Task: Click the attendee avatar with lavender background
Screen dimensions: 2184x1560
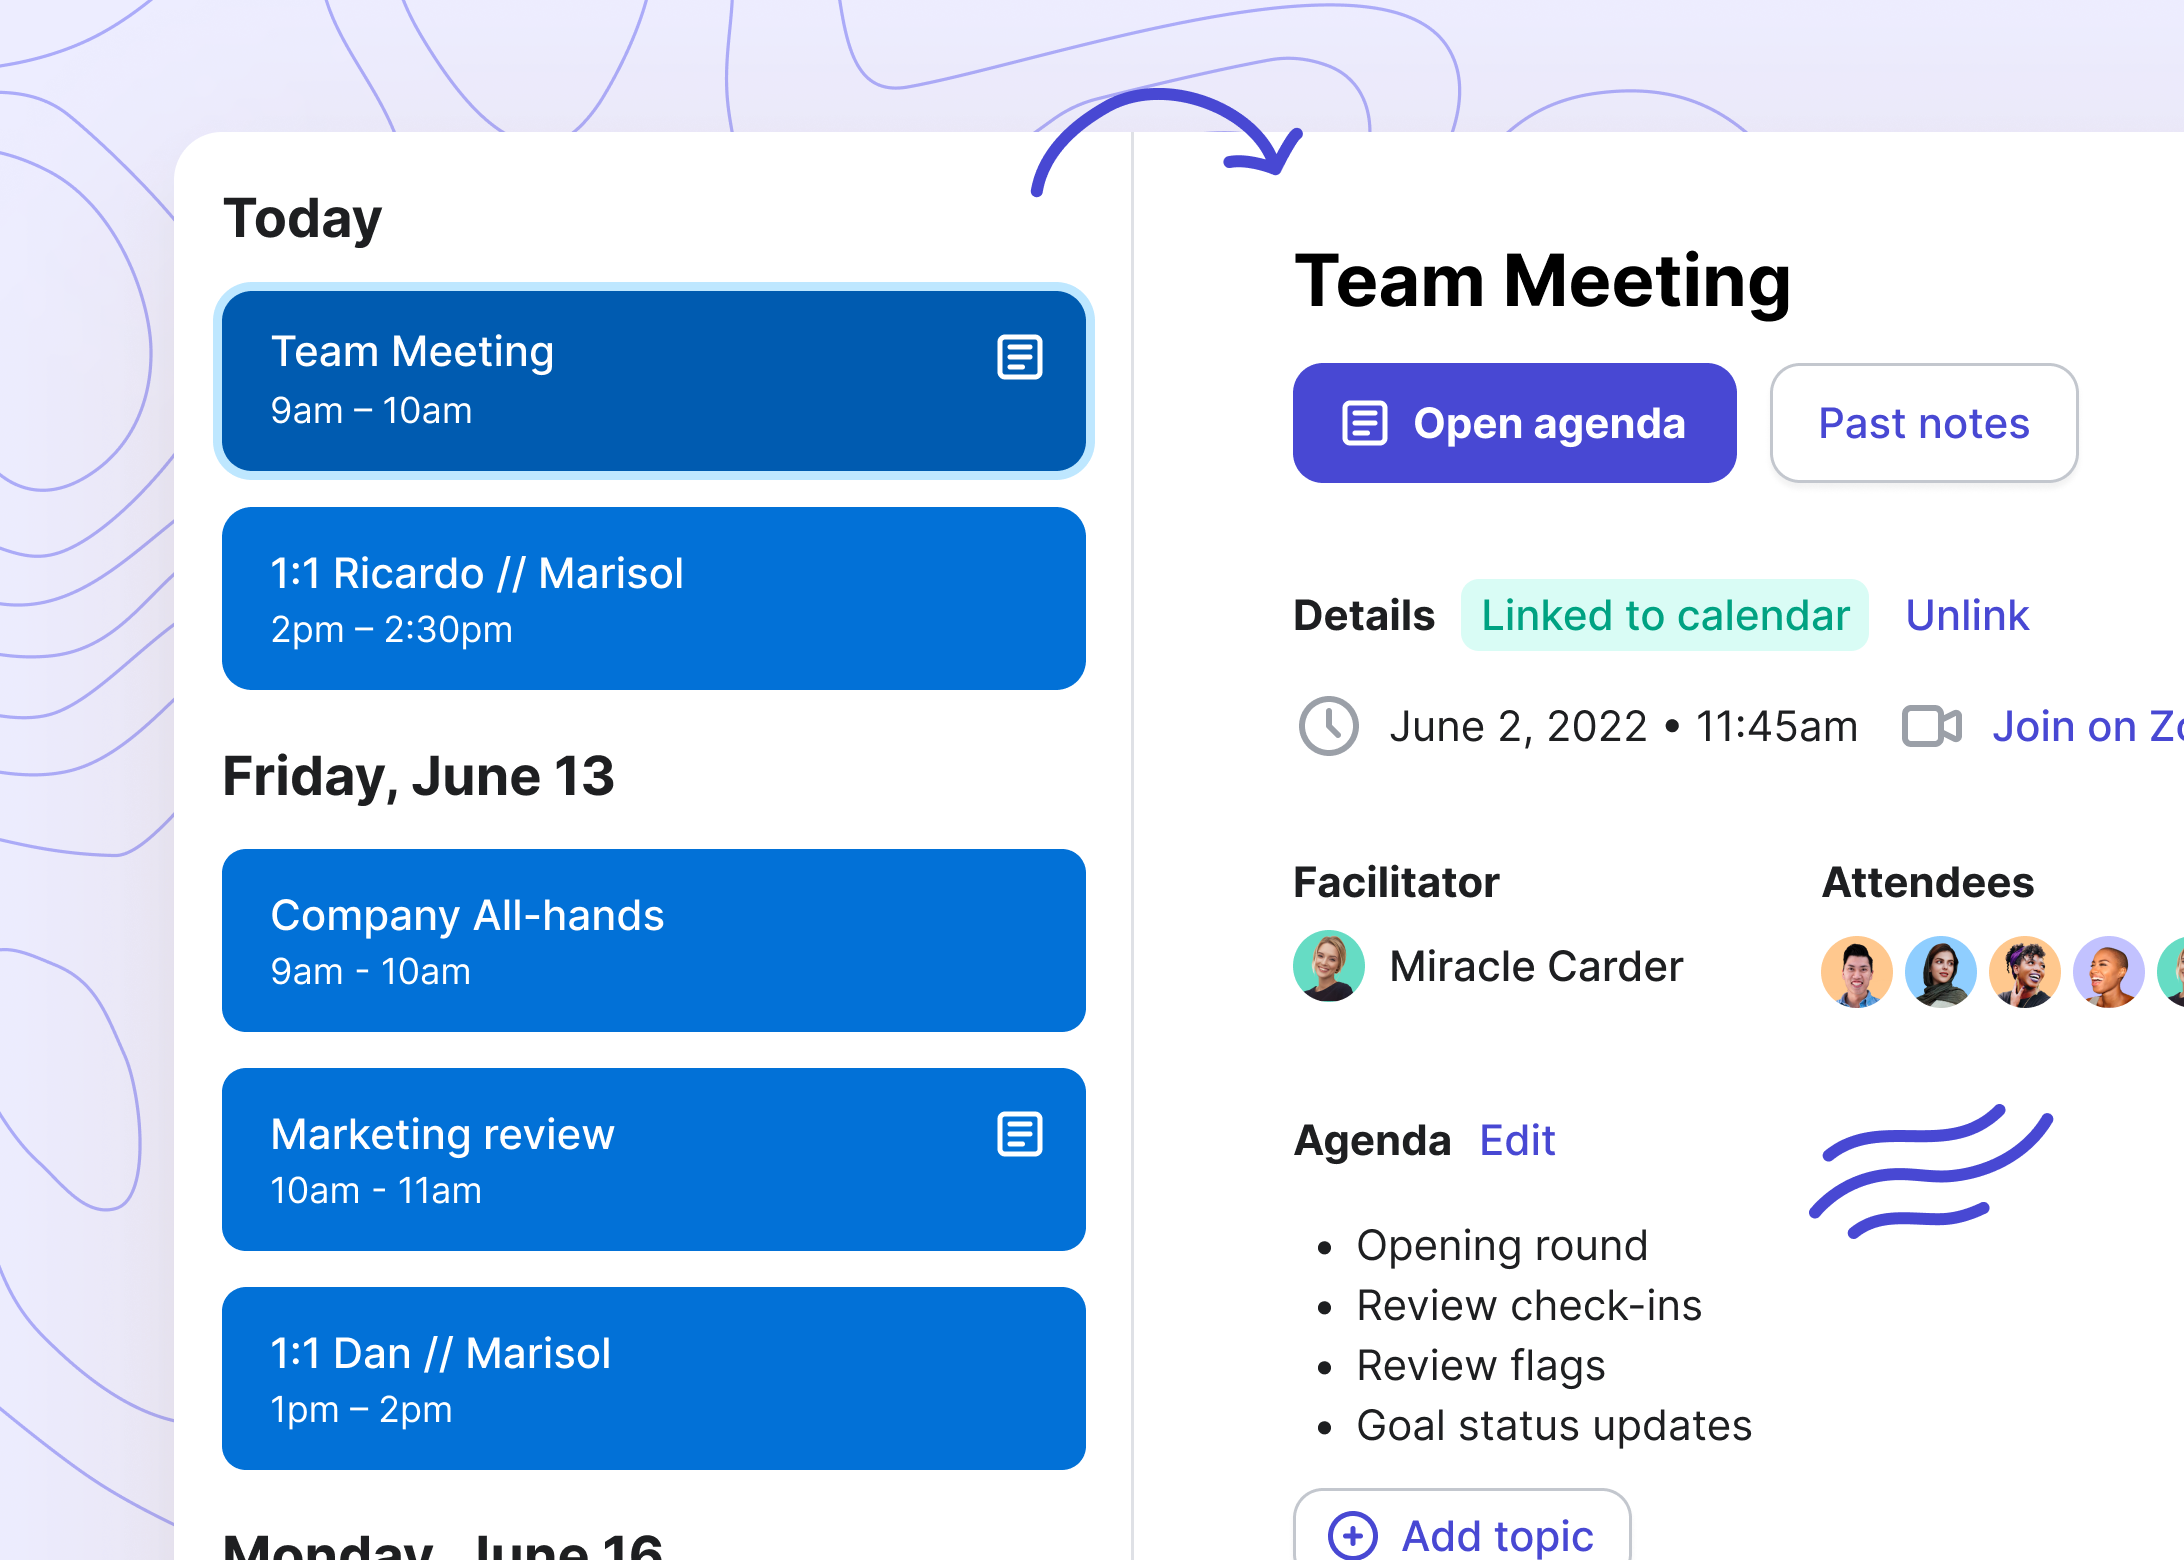Action: coord(2109,971)
